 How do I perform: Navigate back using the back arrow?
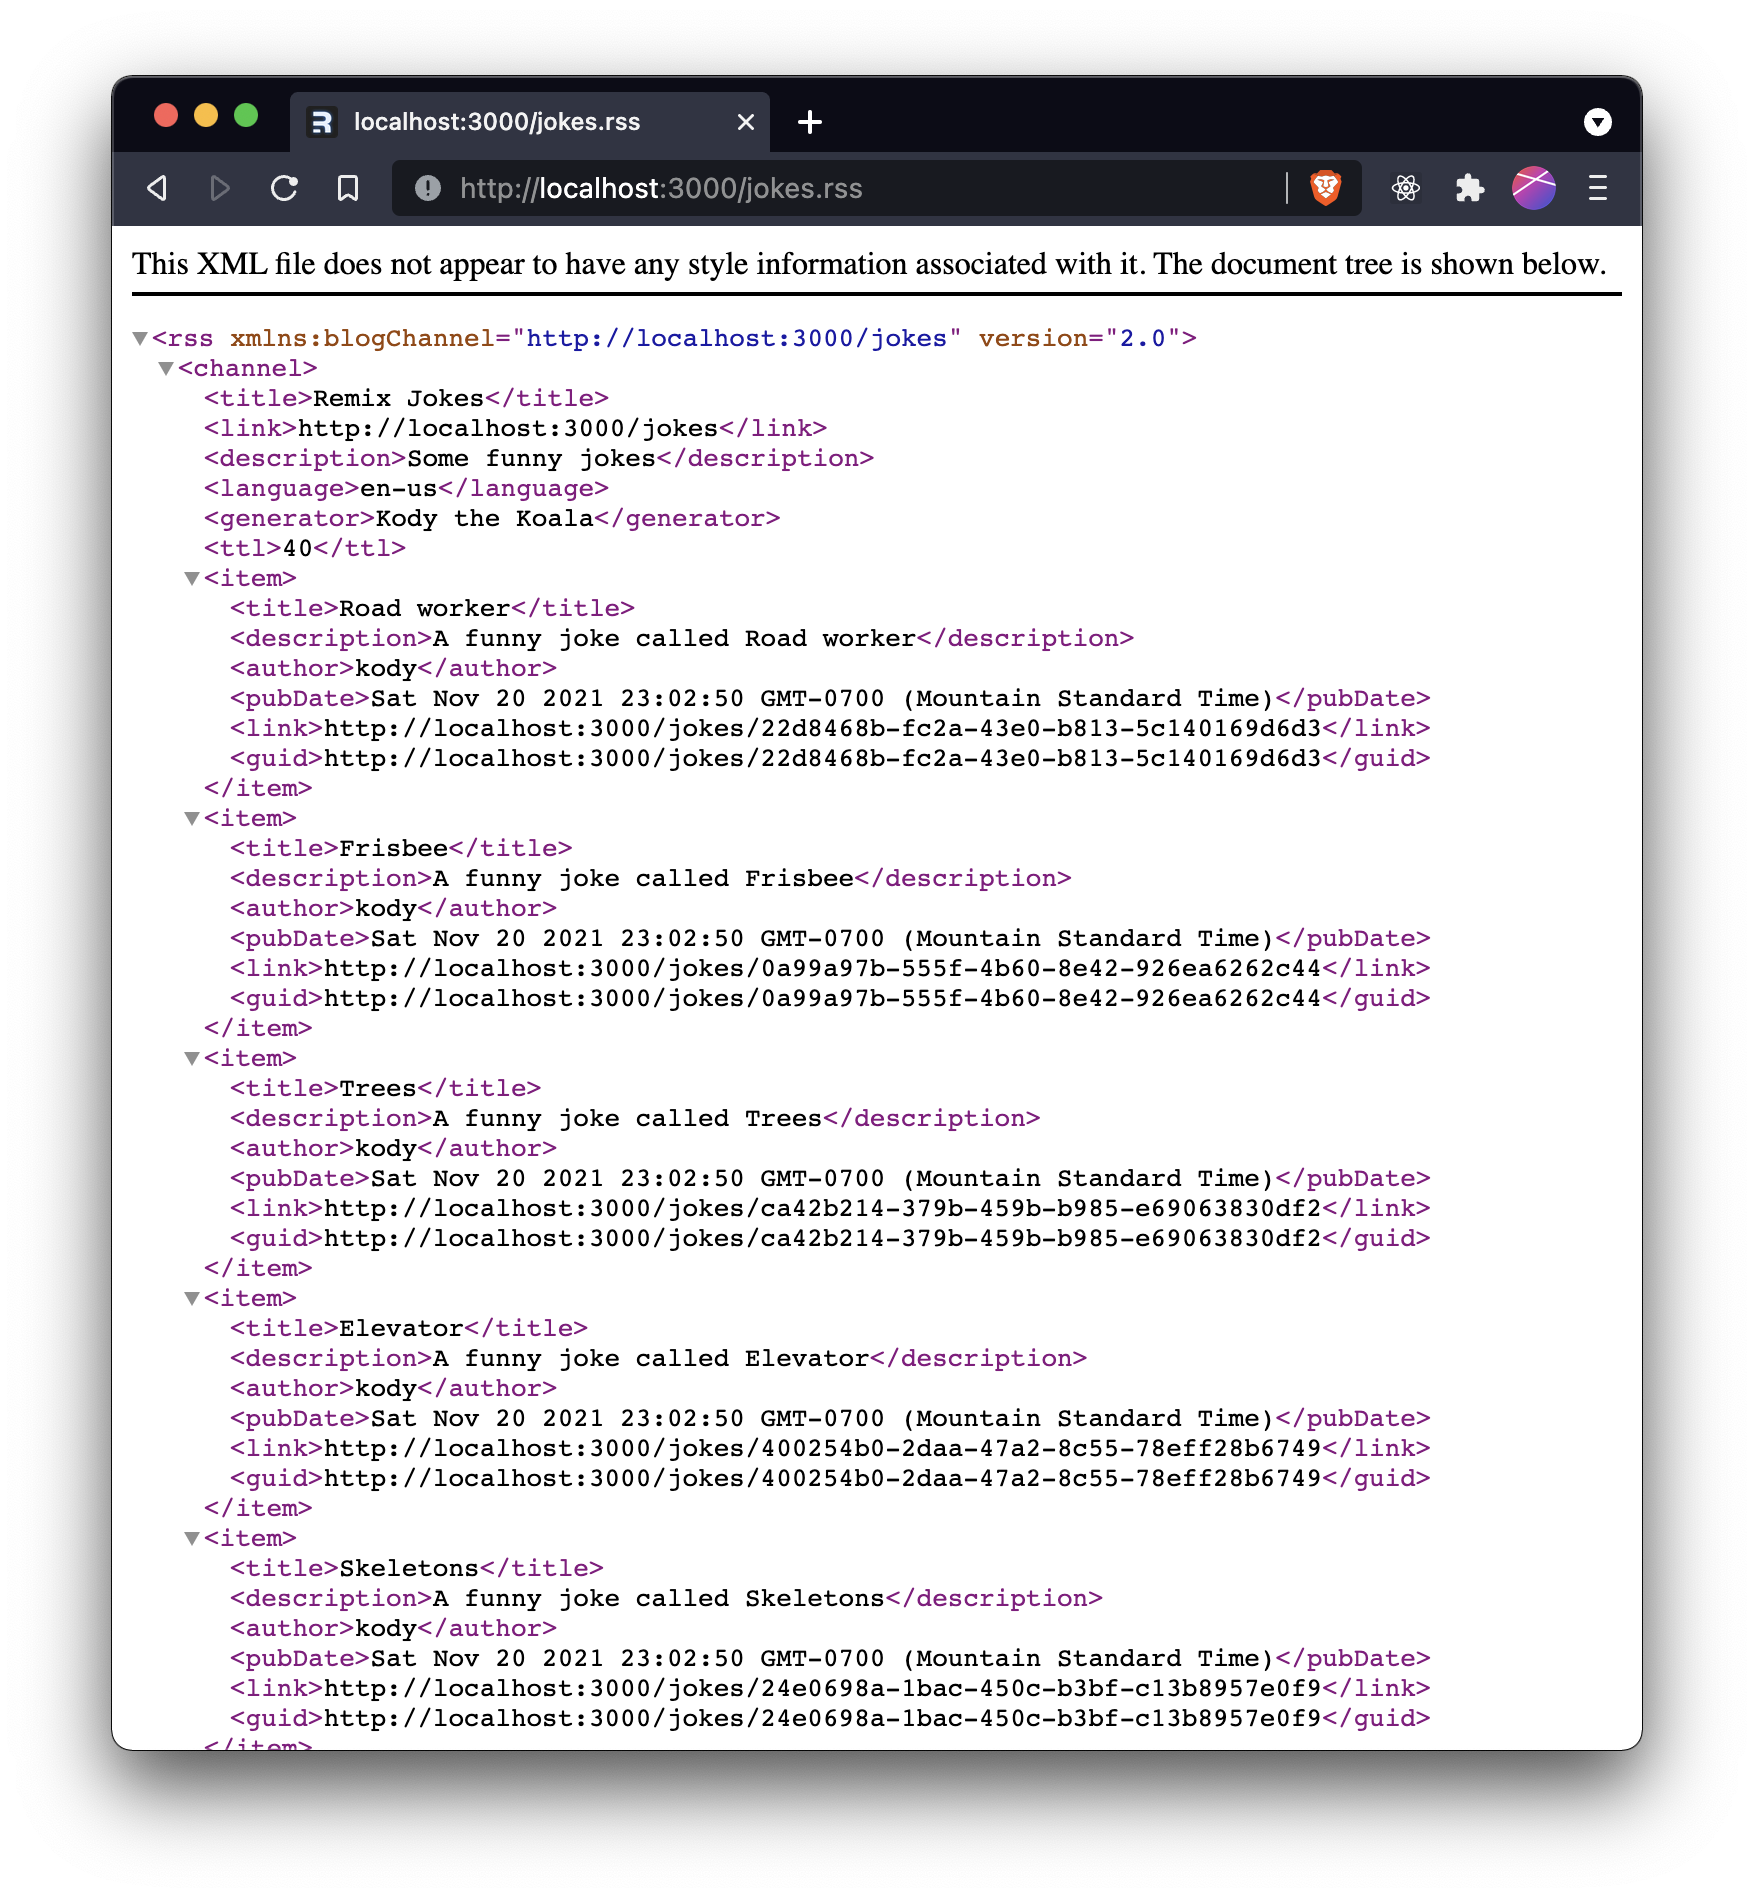(156, 188)
